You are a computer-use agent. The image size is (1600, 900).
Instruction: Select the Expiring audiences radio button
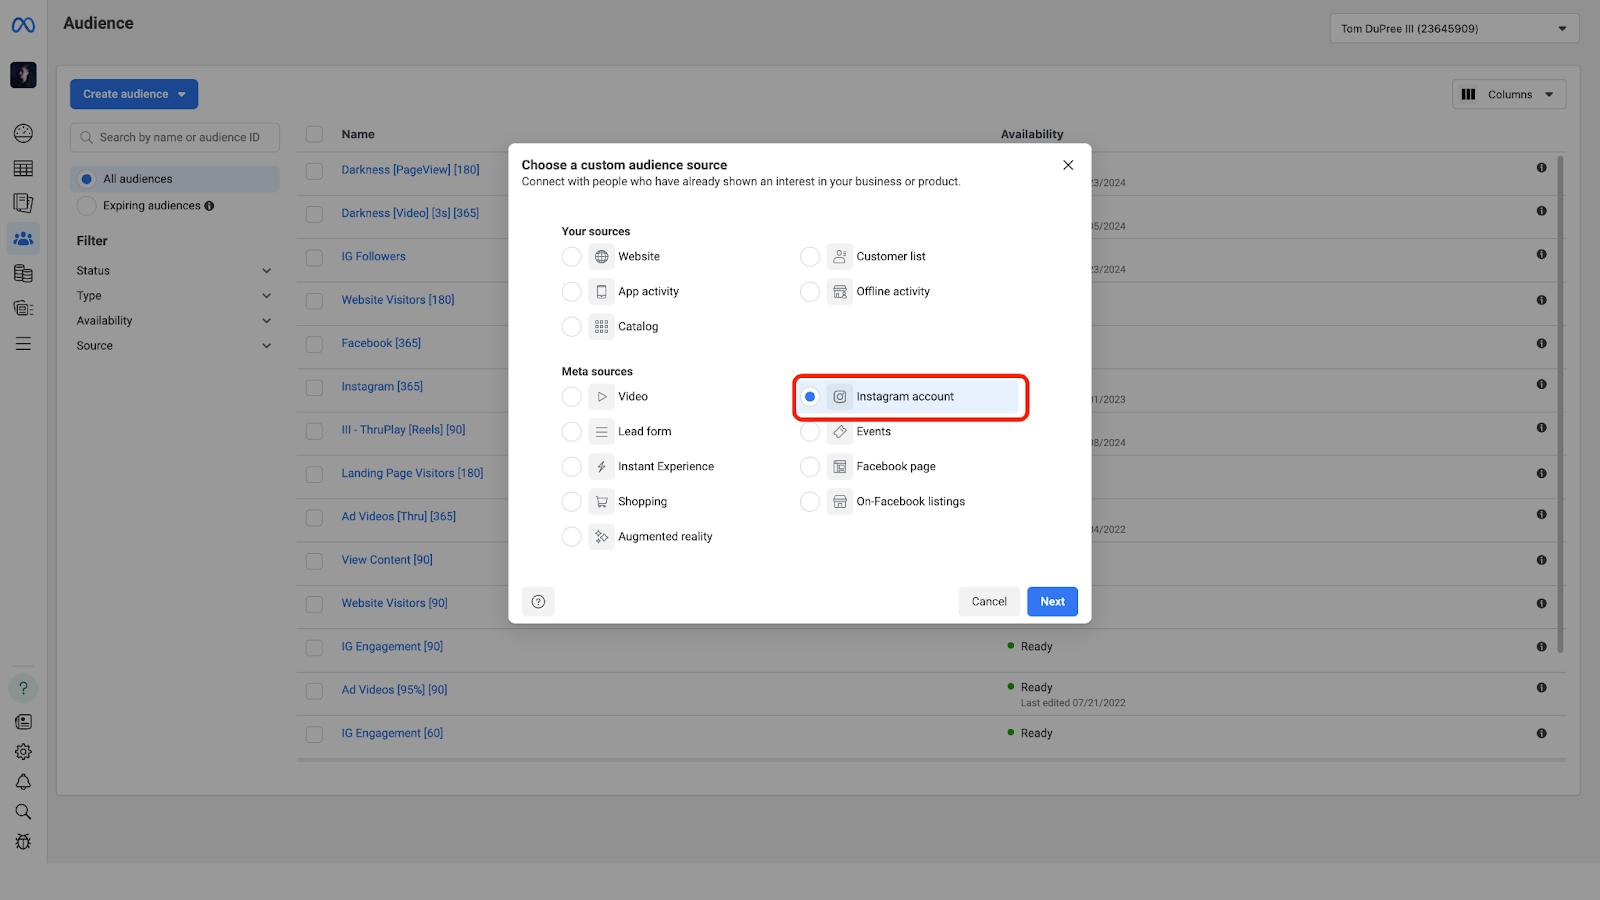pos(87,206)
